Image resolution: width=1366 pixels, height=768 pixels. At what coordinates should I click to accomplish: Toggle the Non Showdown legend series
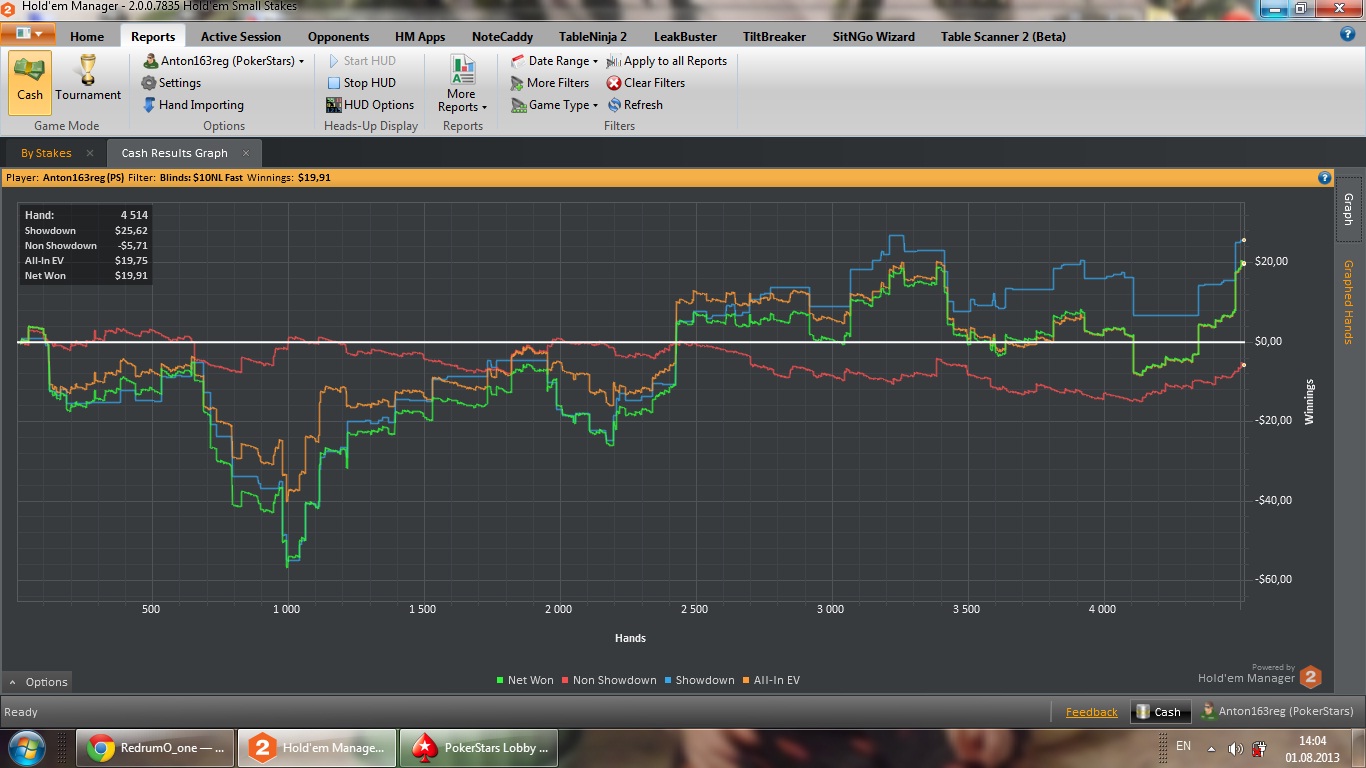coord(609,680)
